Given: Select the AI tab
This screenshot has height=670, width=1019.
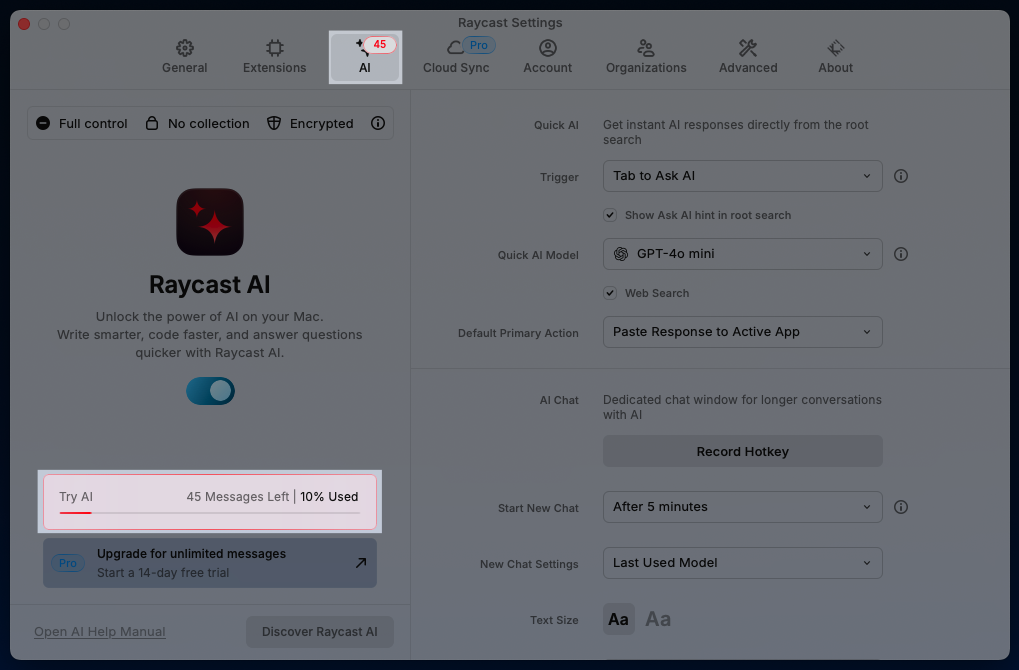Looking at the screenshot, I should point(365,57).
